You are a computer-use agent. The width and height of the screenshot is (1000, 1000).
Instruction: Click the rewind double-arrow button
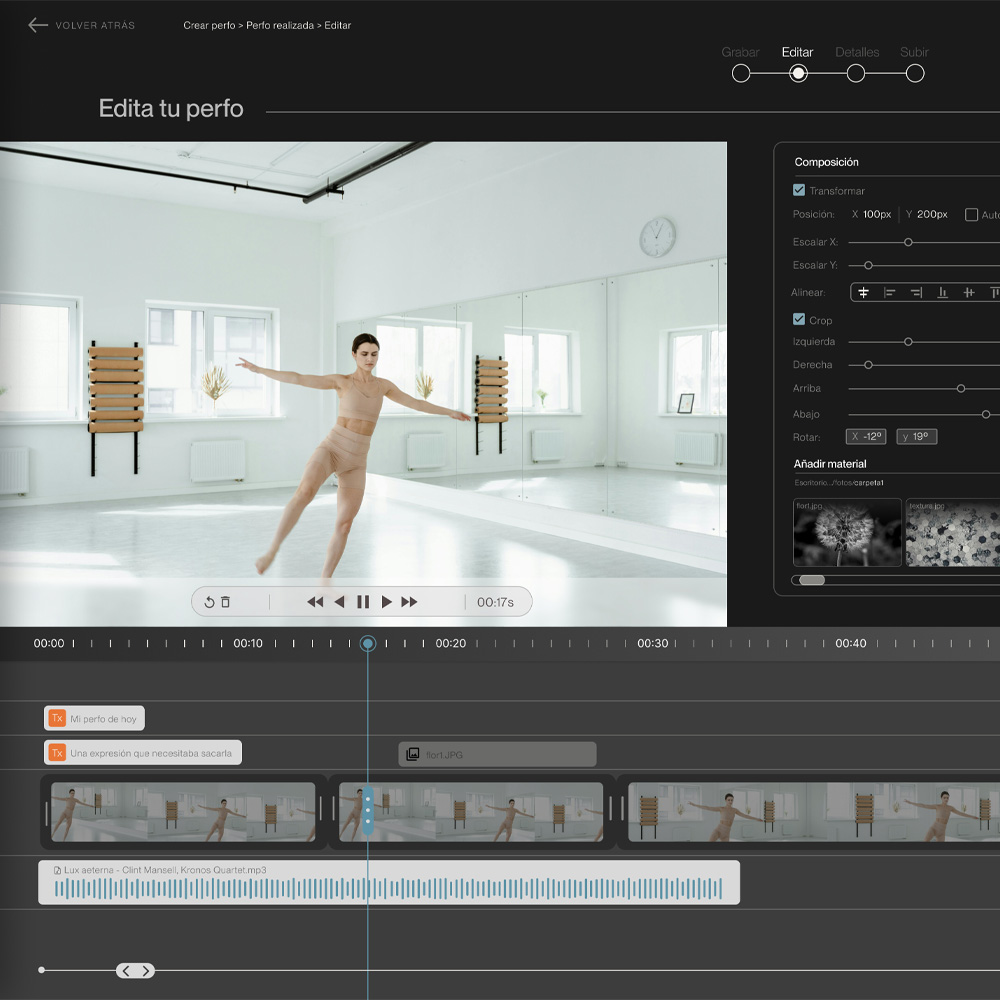315,602
